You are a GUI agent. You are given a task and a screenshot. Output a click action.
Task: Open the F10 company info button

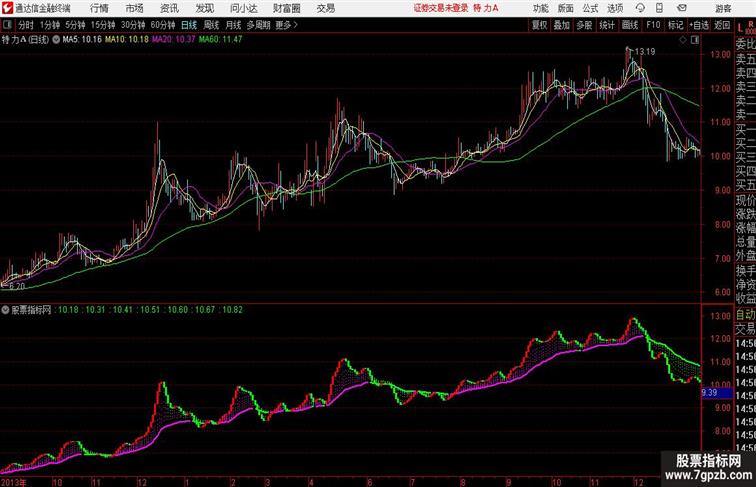point(653,25)
